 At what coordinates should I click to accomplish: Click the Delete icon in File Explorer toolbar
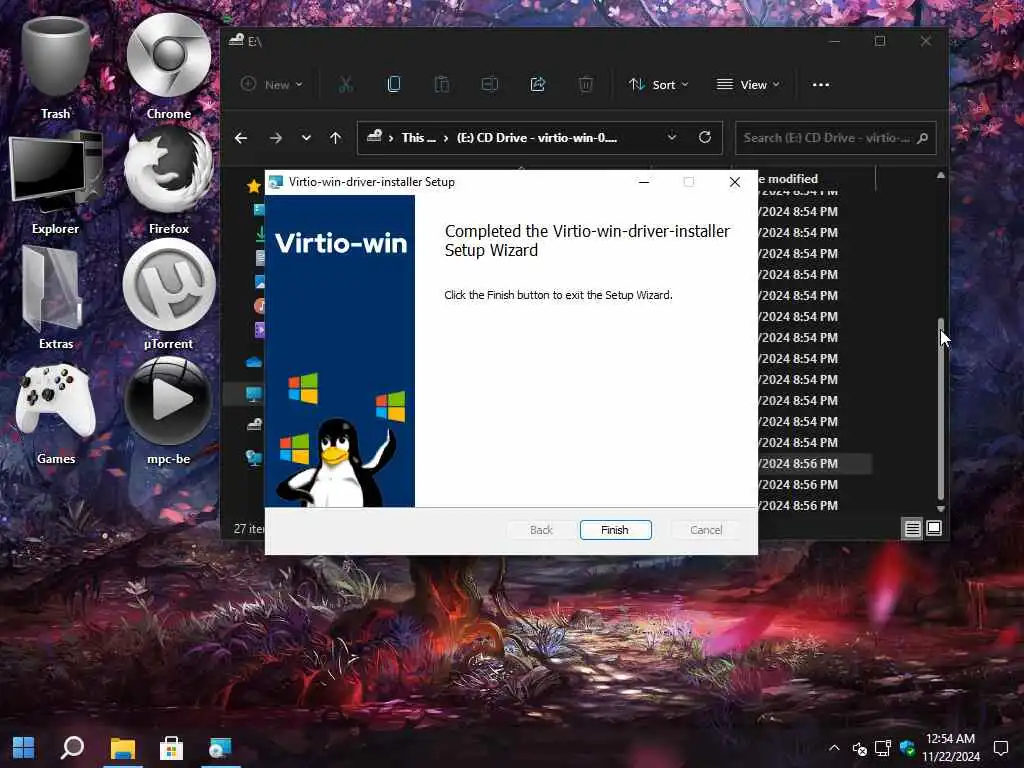point(586,84)
